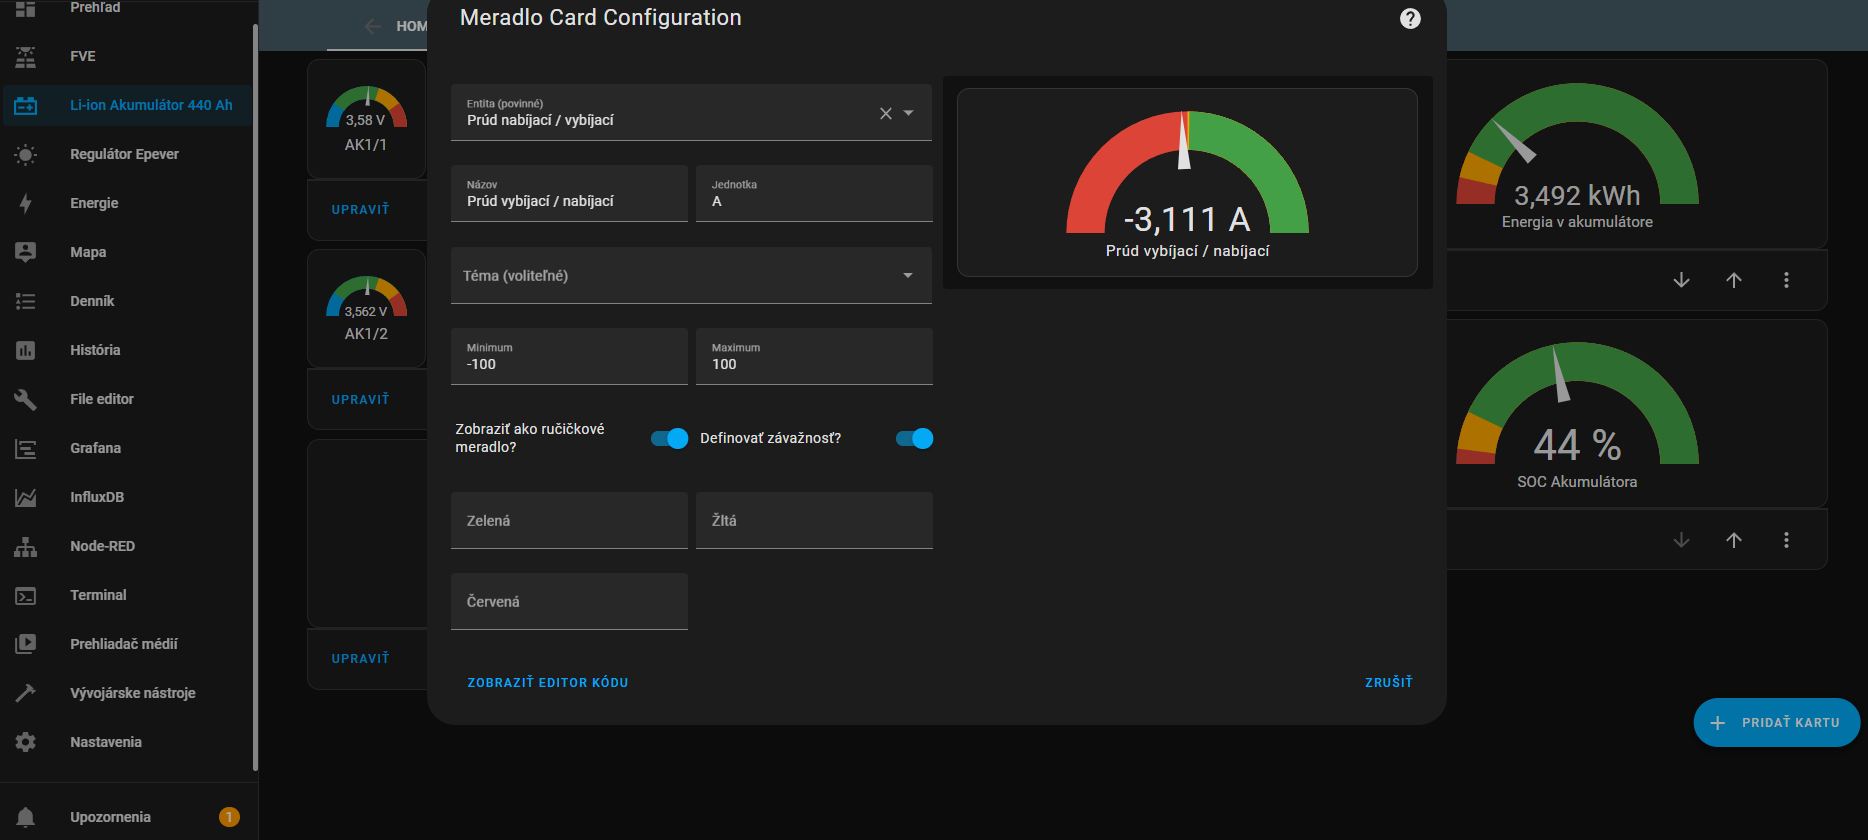Click the Grafana sidebar icon
Screen dimensions: 1868x840
point(26,448)
